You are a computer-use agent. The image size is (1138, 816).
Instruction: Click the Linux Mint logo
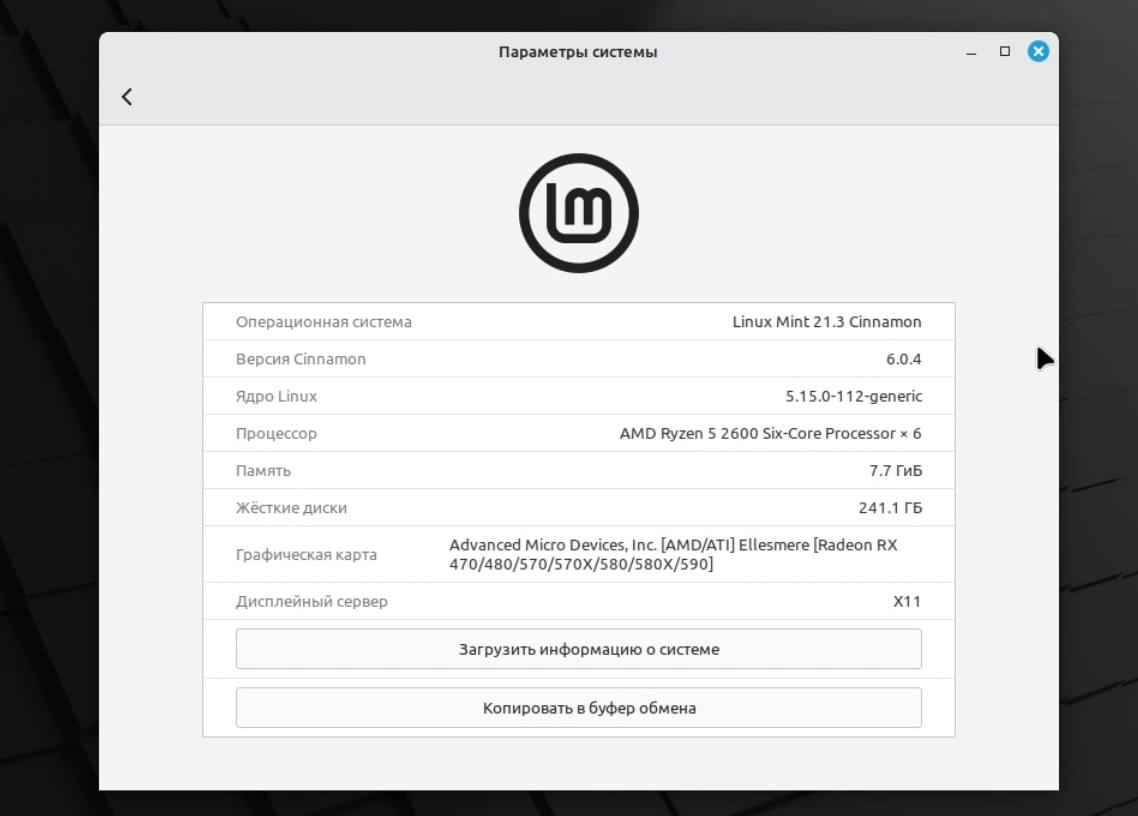coord(578,213)
